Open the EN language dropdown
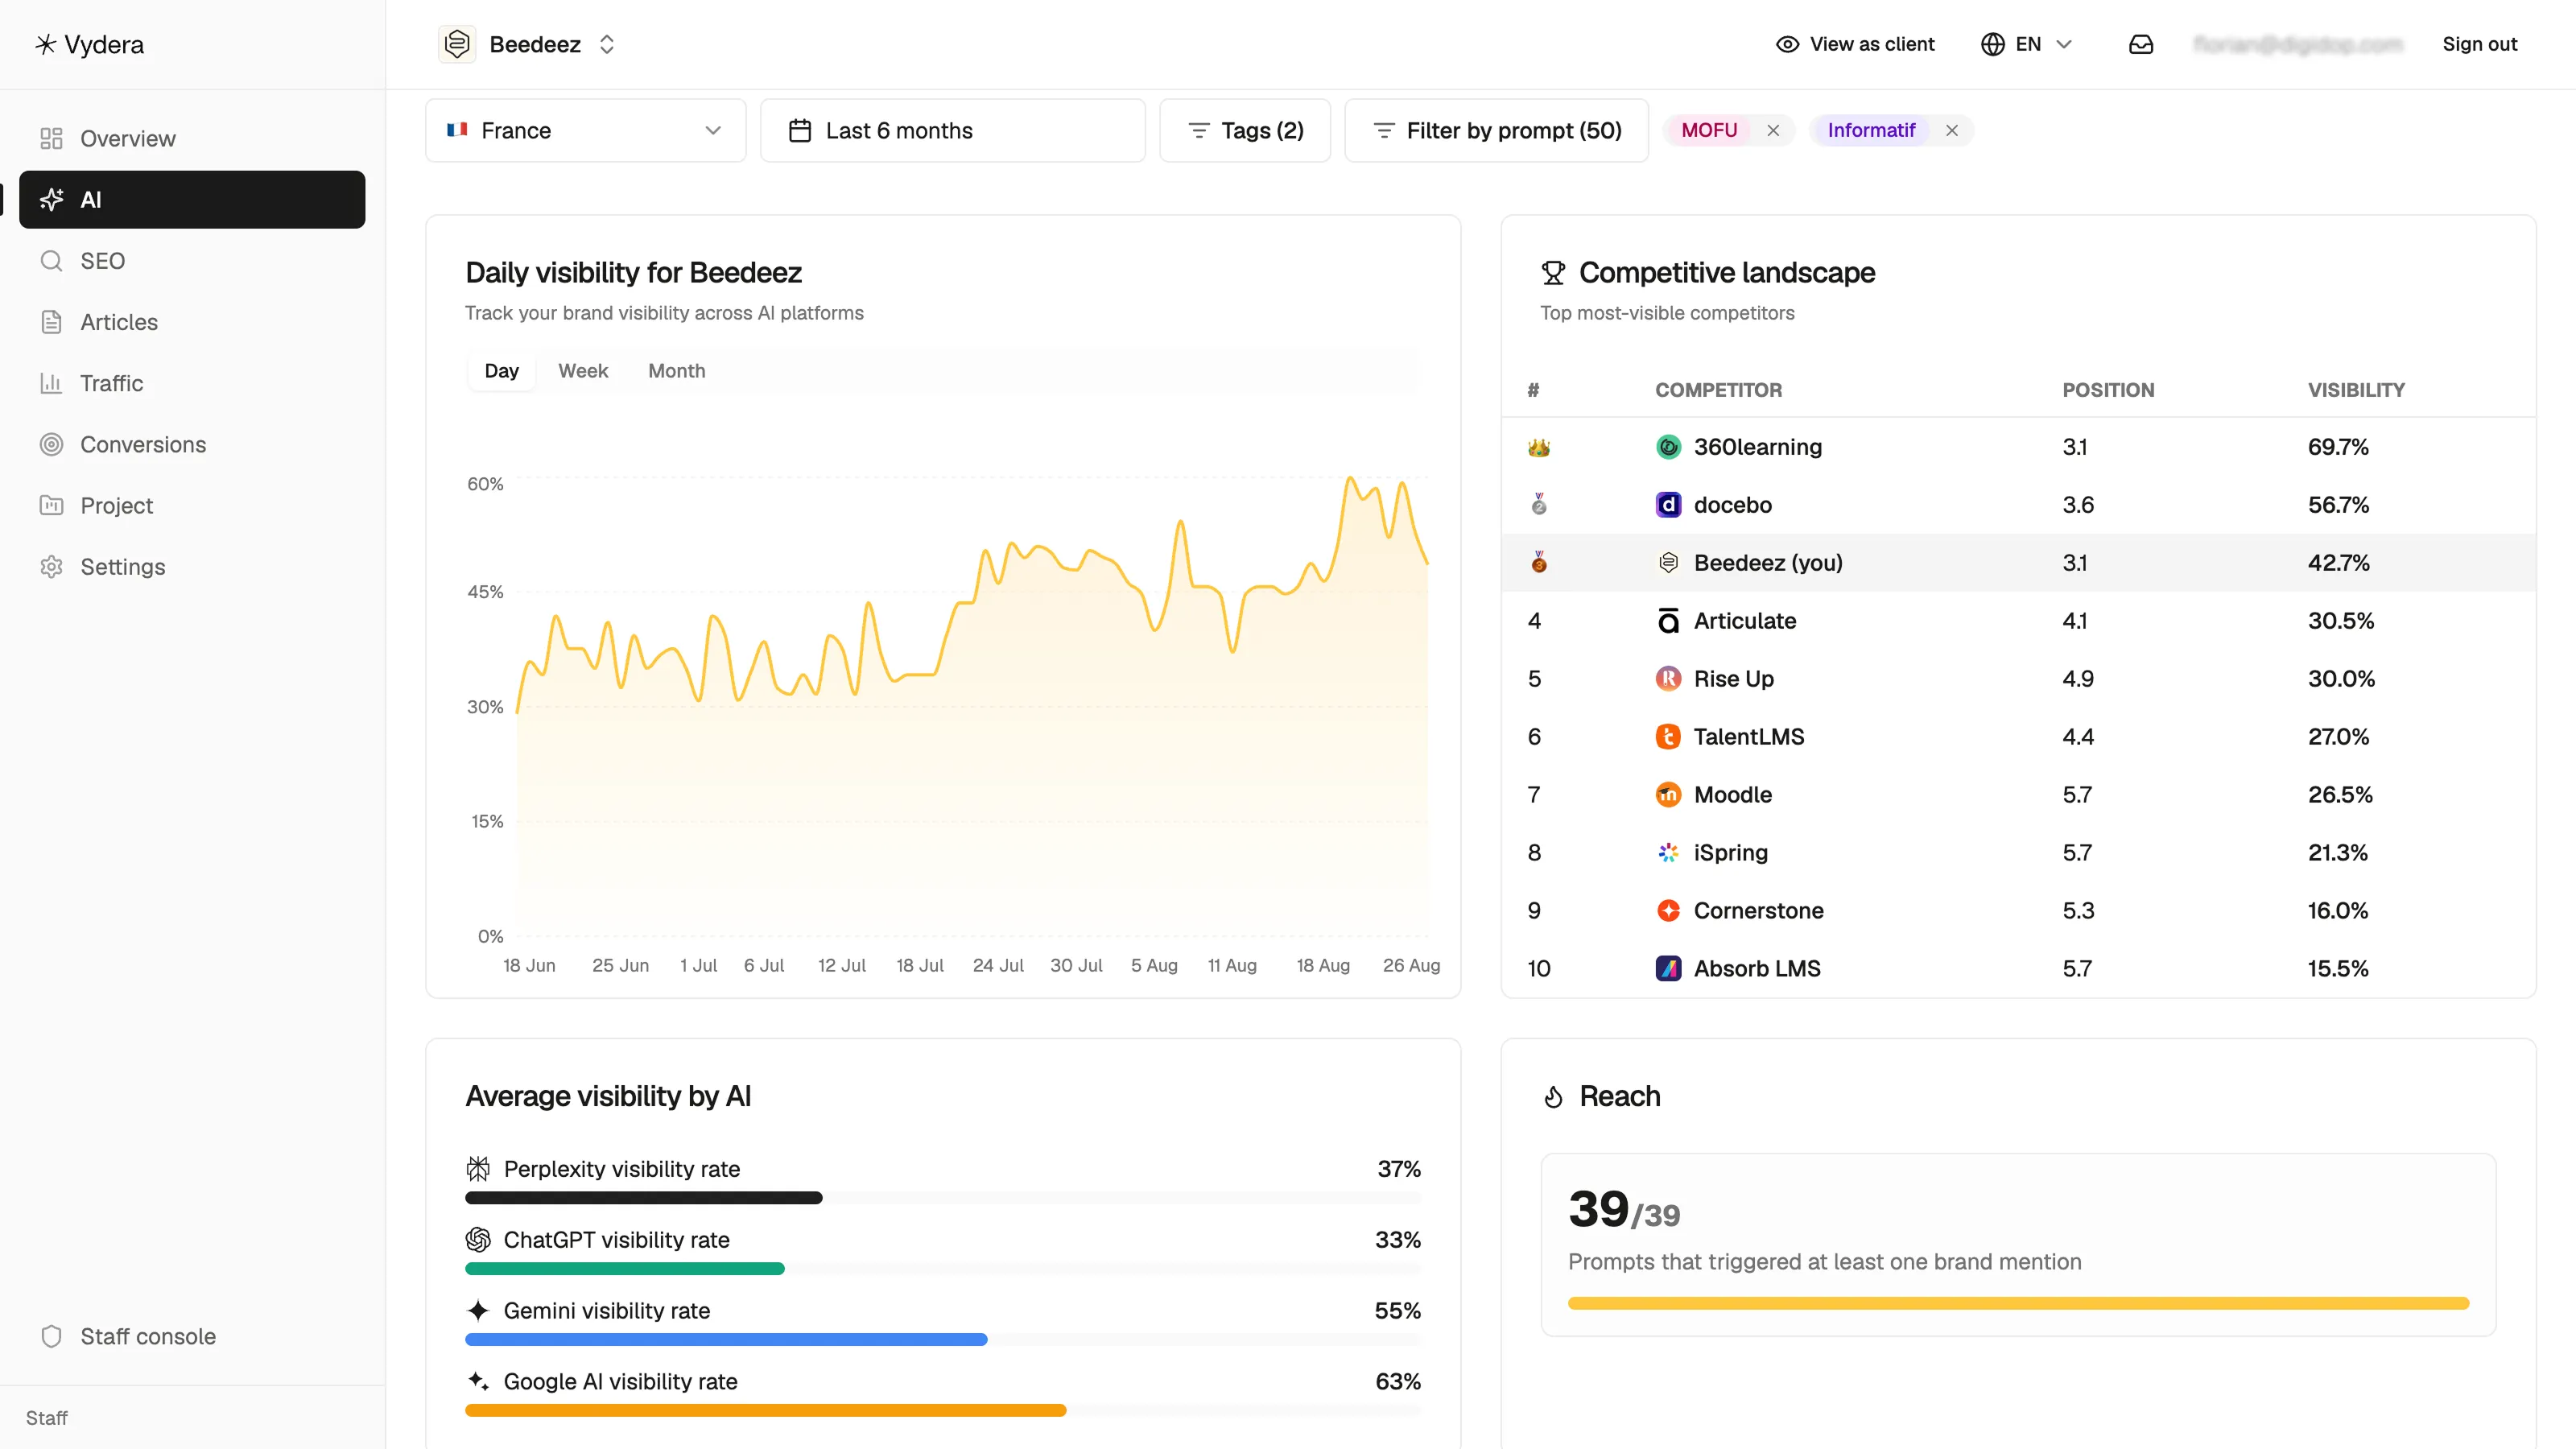Viewport: 2576px width, 1449px height. tap(2026, 44)
